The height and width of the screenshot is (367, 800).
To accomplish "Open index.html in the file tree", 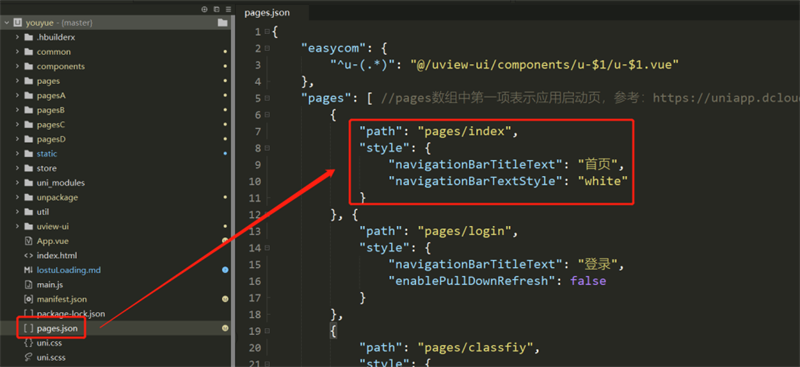I will click(x=57, y=255).
